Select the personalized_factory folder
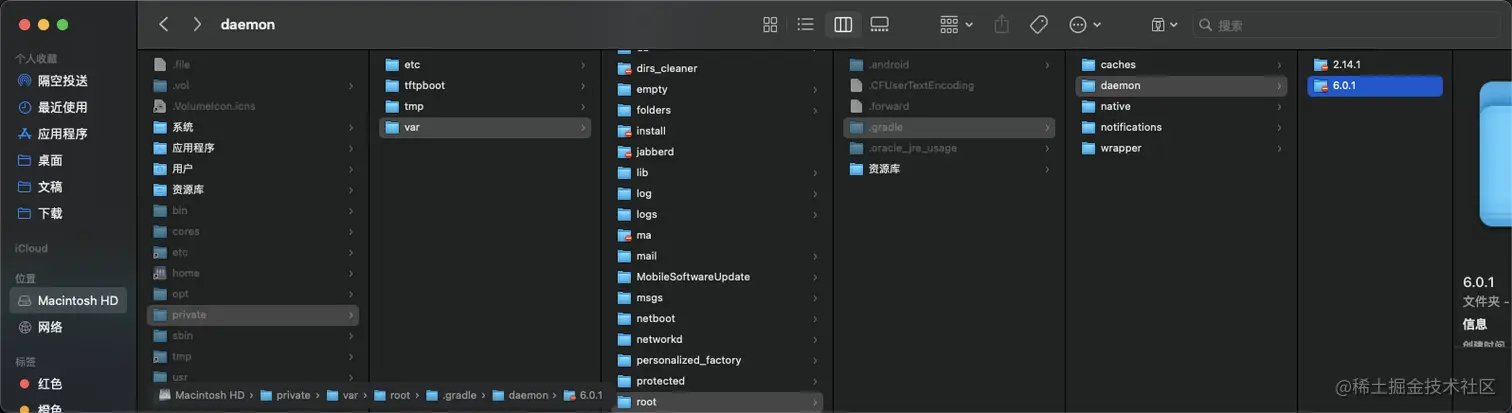This screenshot has height=413, width=1512. point(717,360)
